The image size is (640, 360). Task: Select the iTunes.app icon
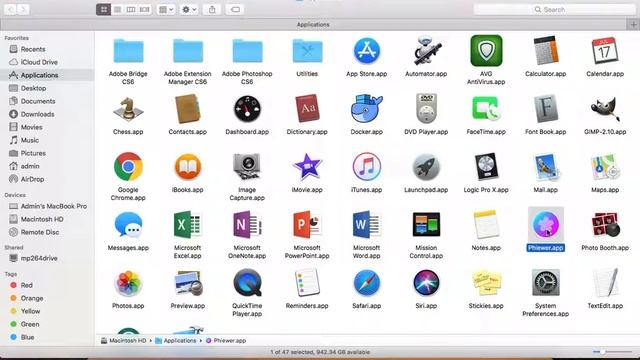tap(367, 167)
